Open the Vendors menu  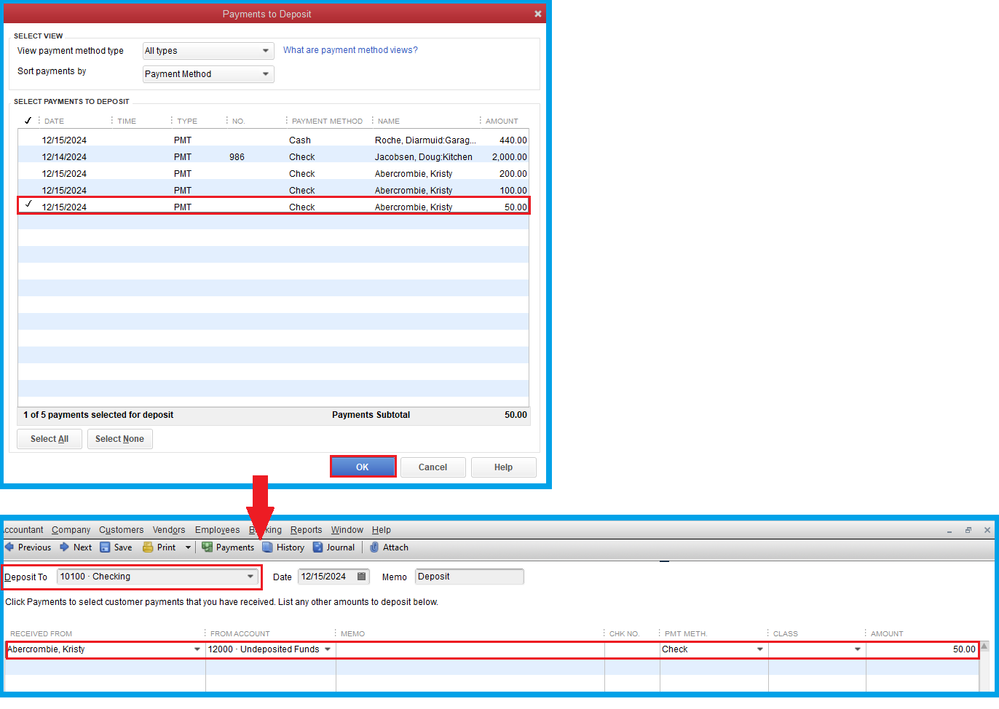(169, 530)
